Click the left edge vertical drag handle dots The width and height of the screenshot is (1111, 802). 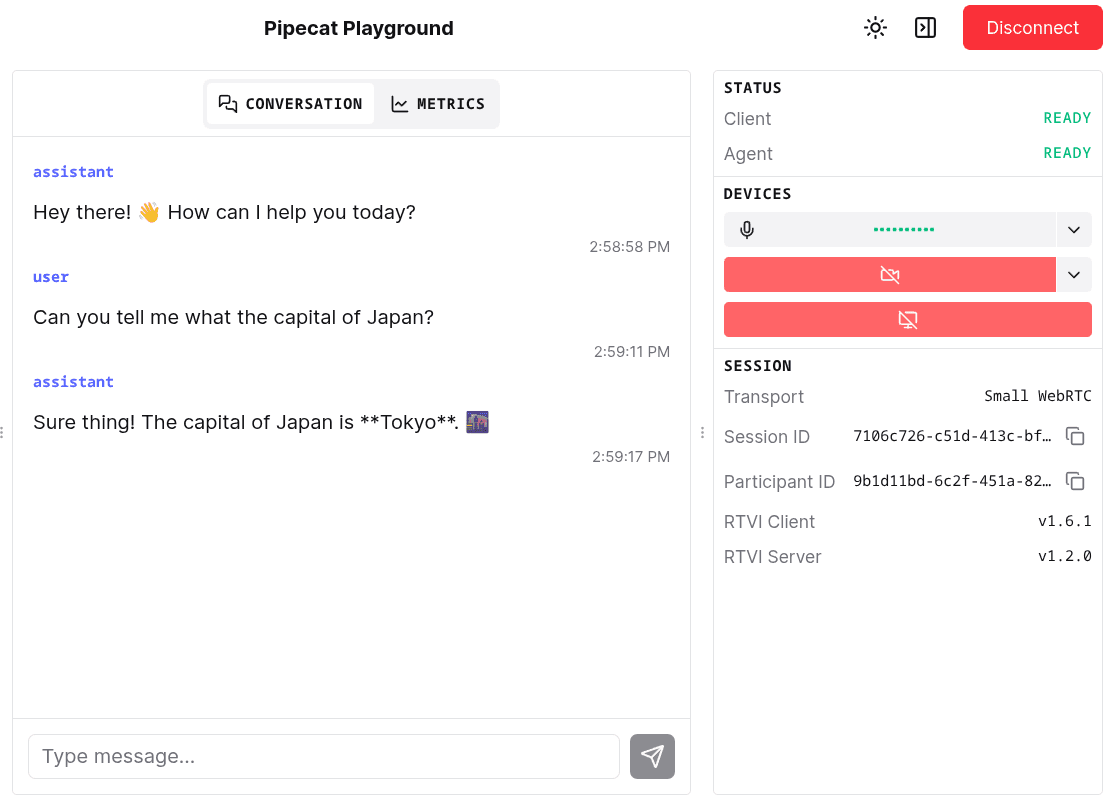coord(3,432)
